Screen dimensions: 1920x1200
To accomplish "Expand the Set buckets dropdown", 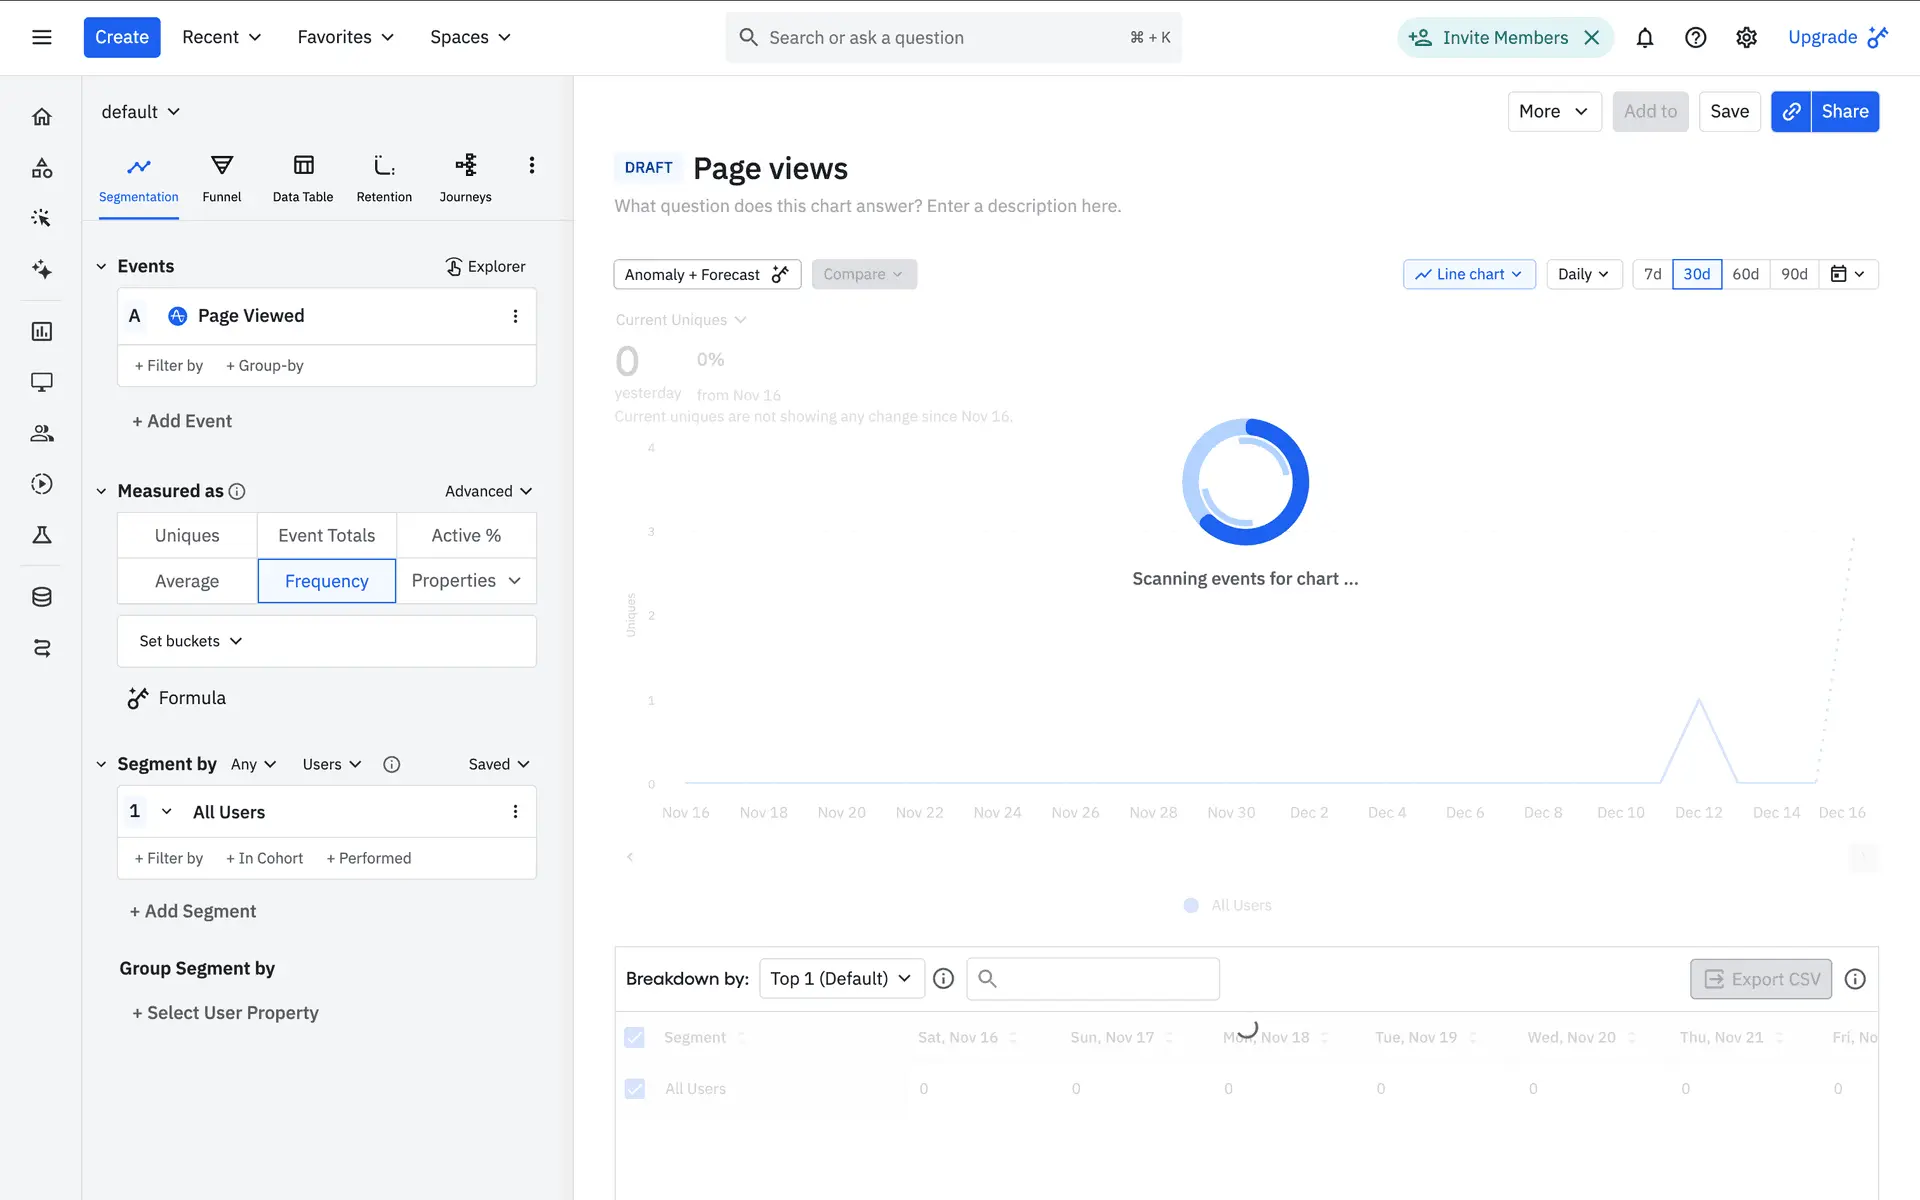I will point(191,641).
